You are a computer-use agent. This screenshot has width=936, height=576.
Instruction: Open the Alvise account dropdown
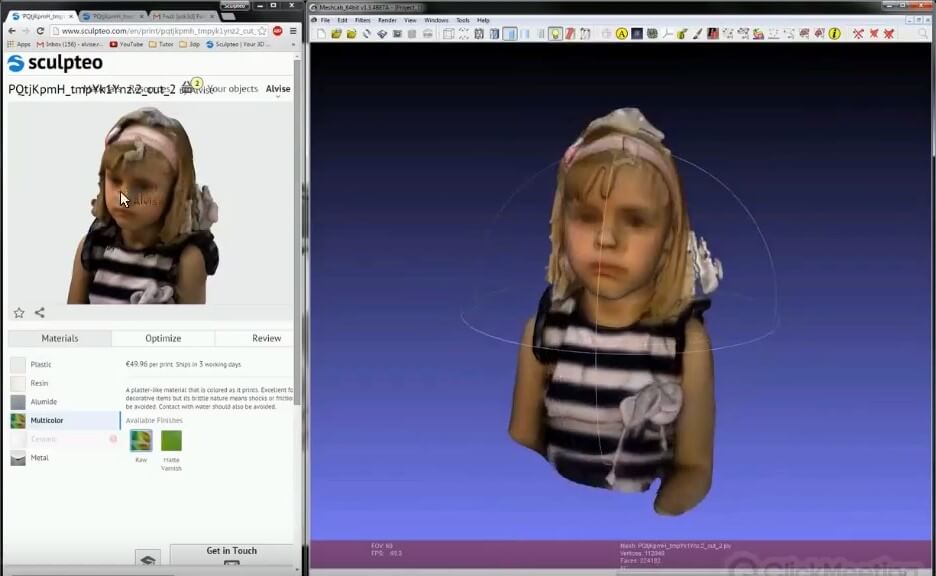[278, 89]
